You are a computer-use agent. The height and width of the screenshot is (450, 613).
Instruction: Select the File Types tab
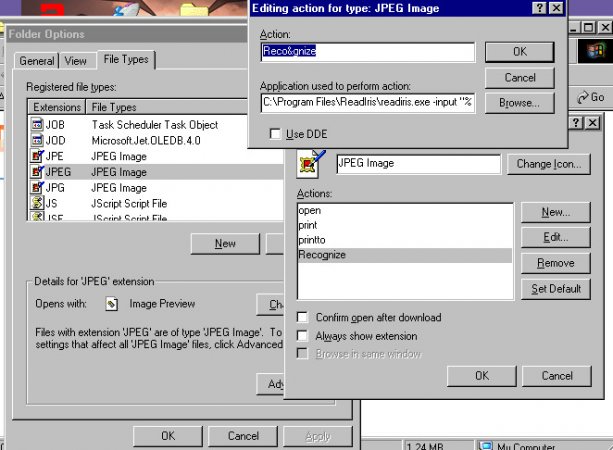coord(126,59)
